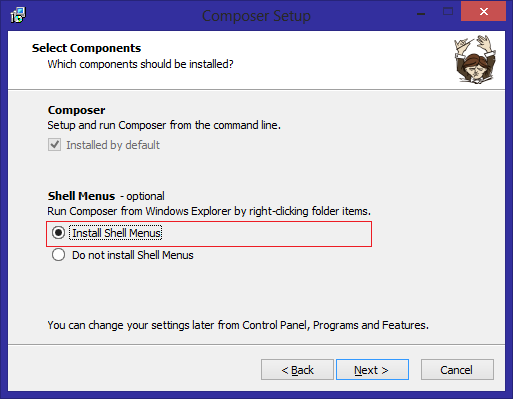Screen dimensions: 513x399
Task: Click the bold 'Composer' section heading
Action: pos(76,110)
